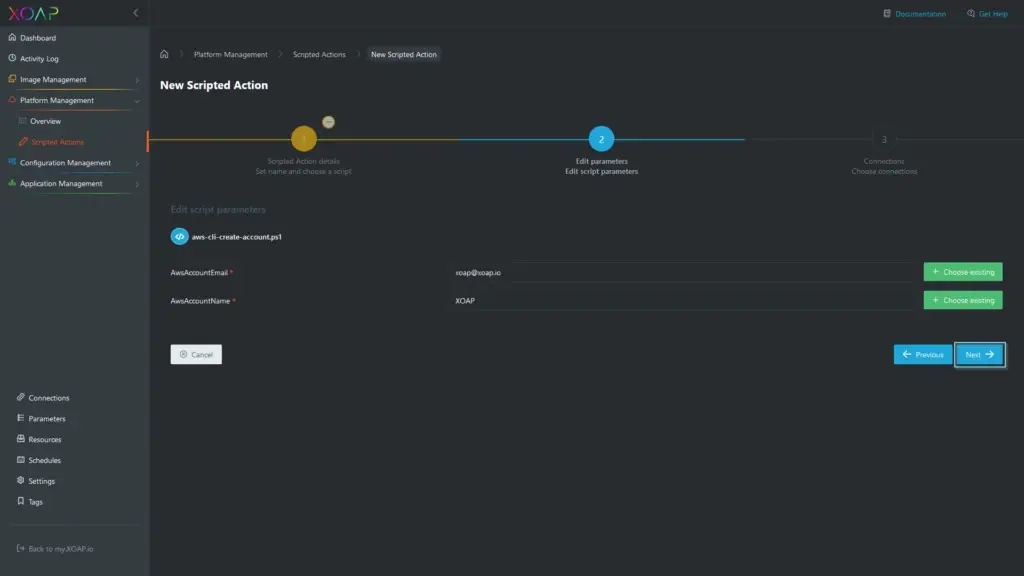
Task: Open the Documentation link
Action: 920,14
